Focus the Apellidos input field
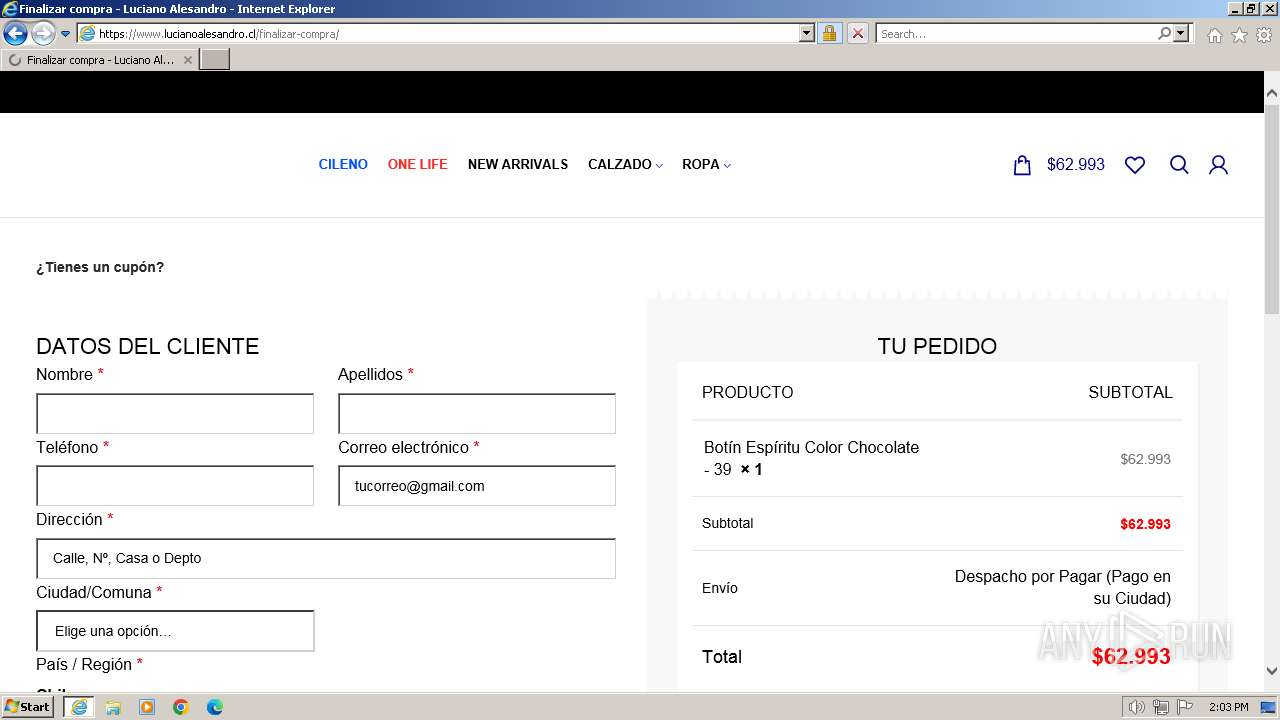This screenshot has height=720, width=1280. click(477, 413)
